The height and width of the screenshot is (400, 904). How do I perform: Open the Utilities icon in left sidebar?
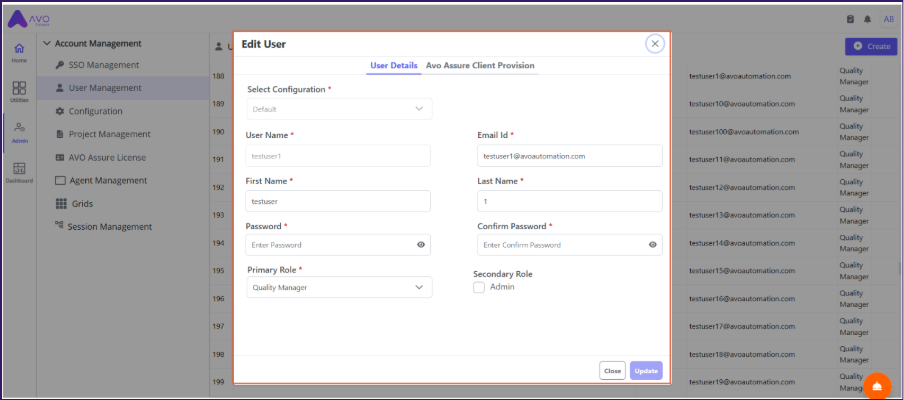point(19,92)
